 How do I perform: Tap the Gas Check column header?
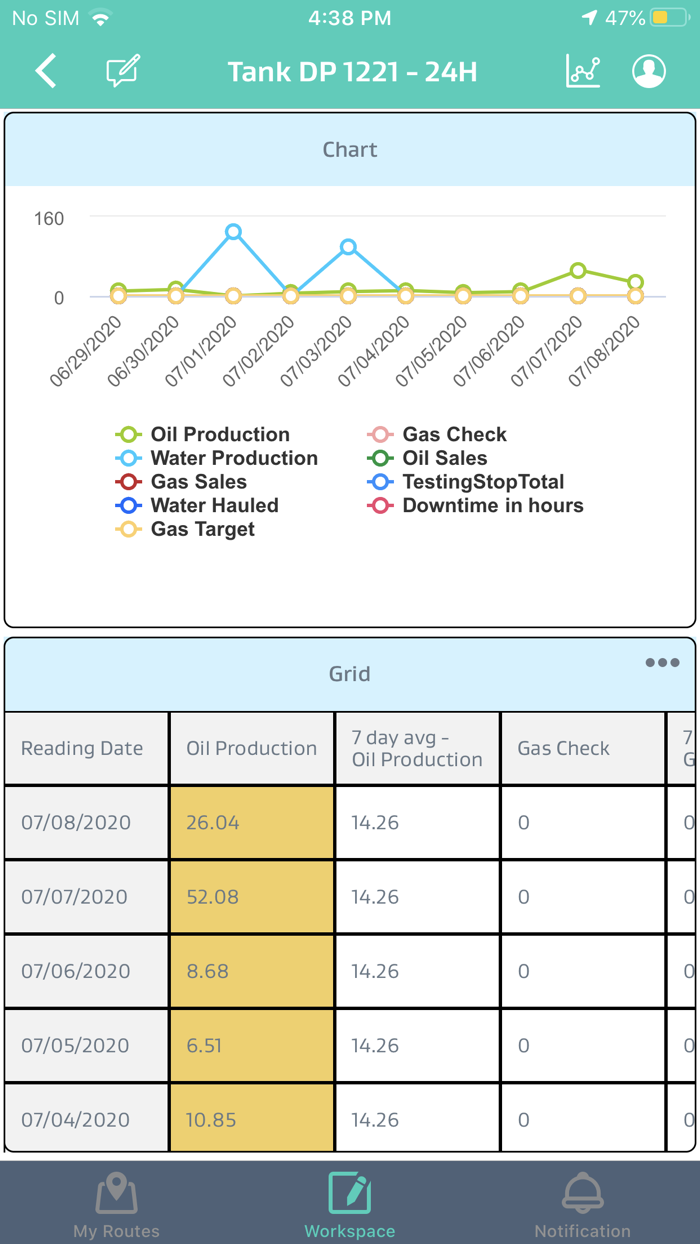click(x=563, y=748)
